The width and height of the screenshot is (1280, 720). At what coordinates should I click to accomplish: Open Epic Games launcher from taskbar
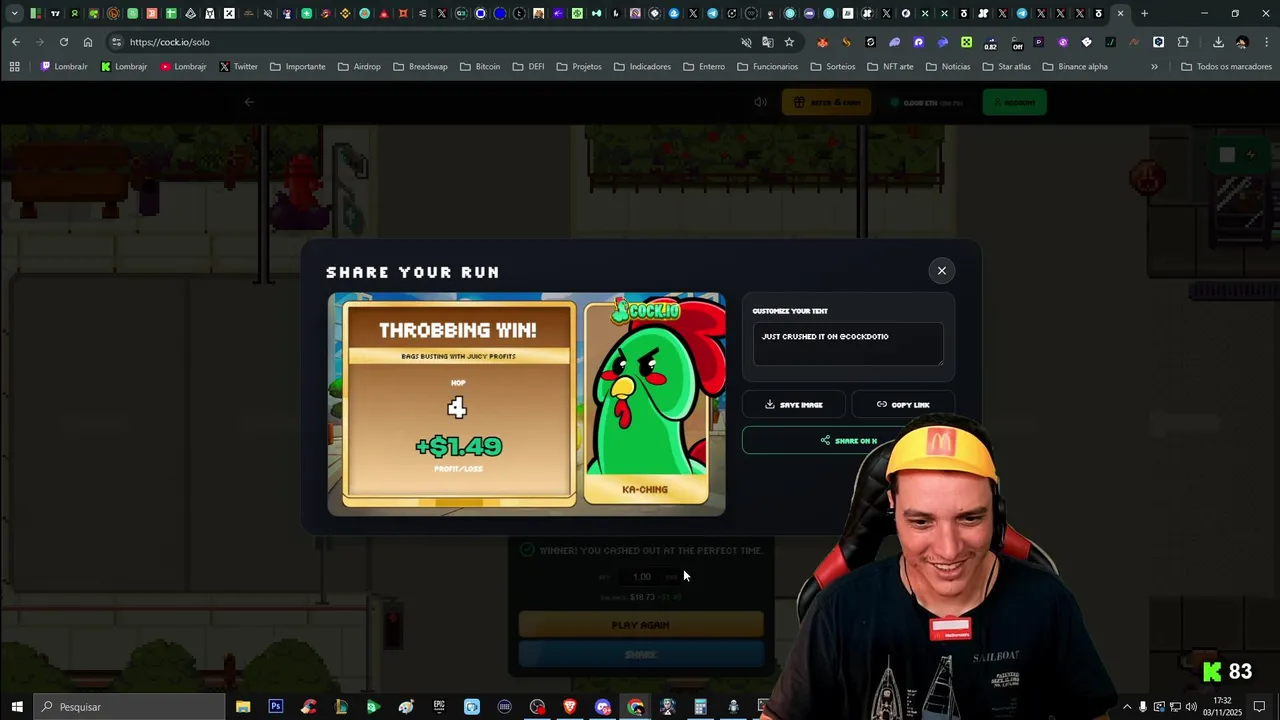tap(439, 707)
